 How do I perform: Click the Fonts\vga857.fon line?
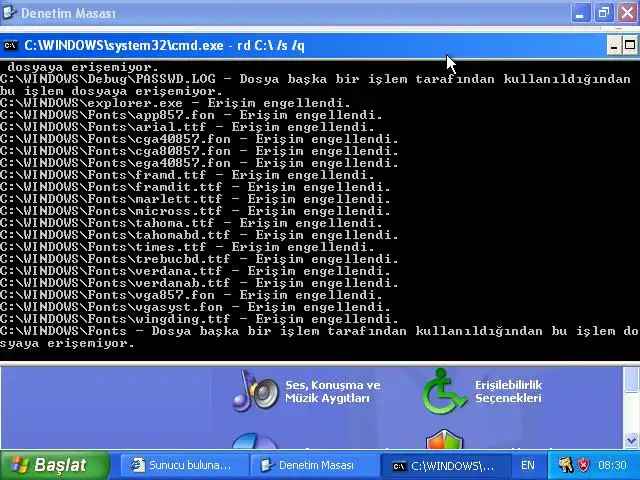click(x=191, y=295)
